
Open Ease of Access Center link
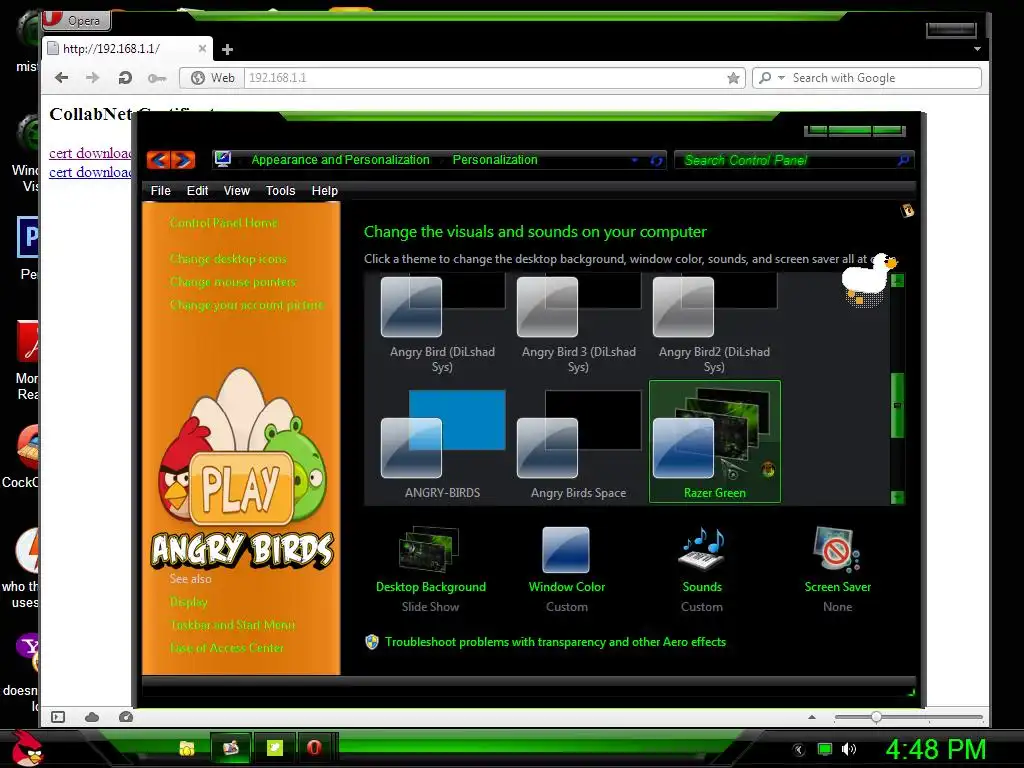[x=227, y=648]
